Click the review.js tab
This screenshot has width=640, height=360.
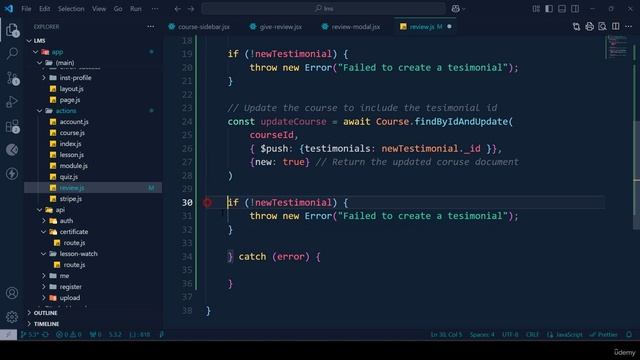coord(425,27)
